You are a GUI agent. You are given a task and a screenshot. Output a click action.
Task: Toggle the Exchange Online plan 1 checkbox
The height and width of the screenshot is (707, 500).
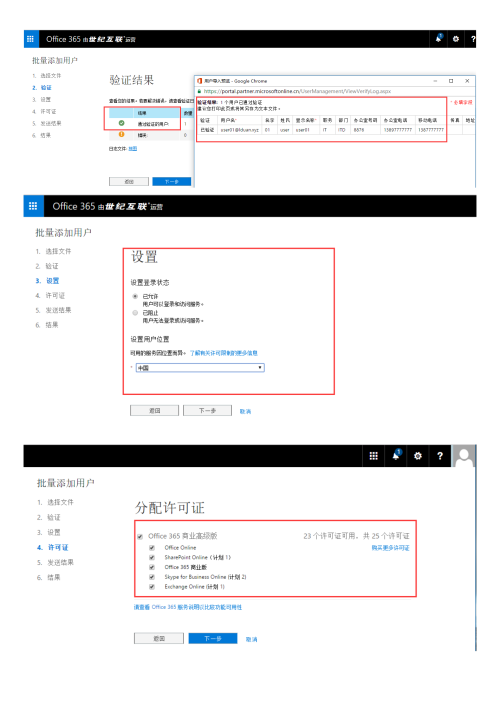[x=152, y=587]
